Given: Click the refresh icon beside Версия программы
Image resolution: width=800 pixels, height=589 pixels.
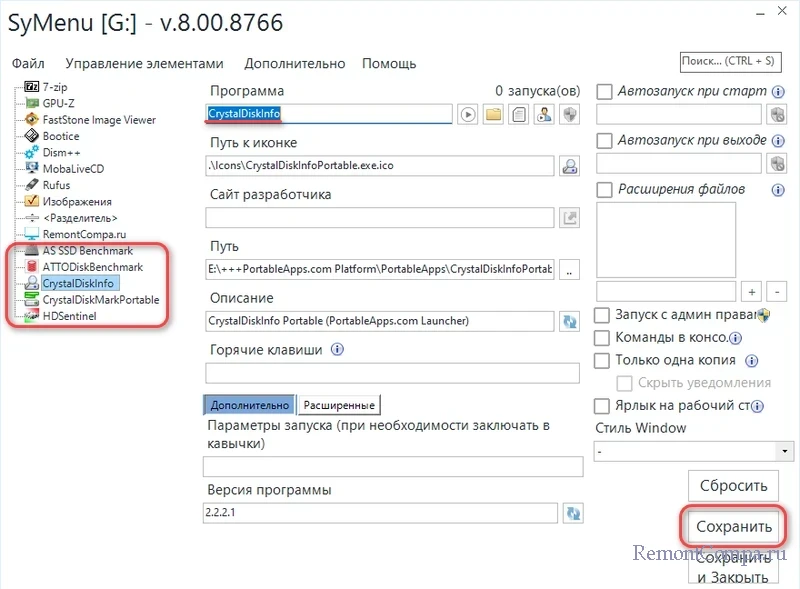Looking at the screenshot, I should point(573,513).
